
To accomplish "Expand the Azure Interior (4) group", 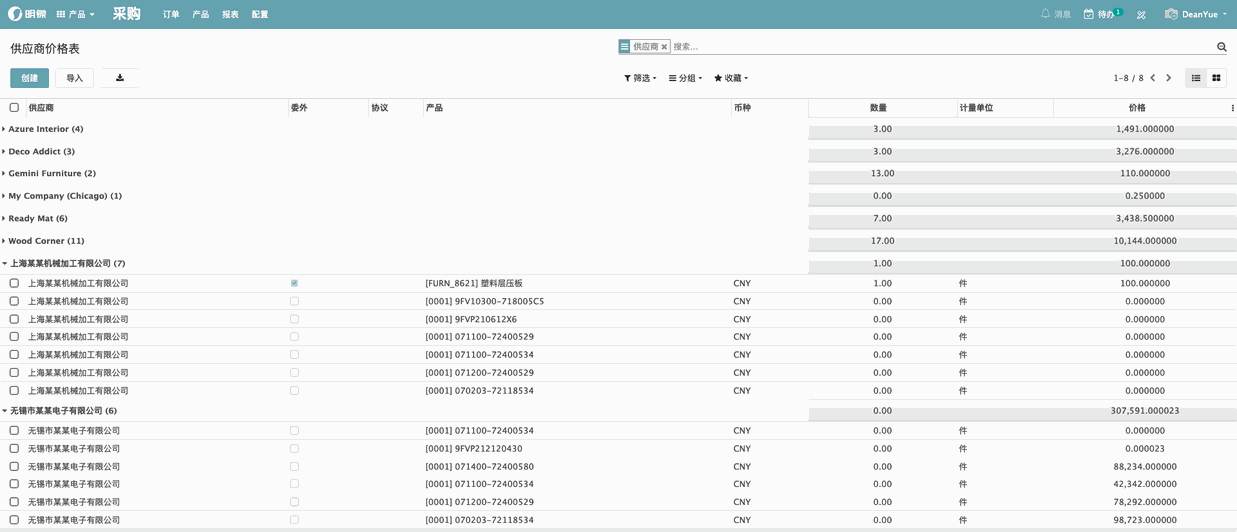I will point(45,129).
